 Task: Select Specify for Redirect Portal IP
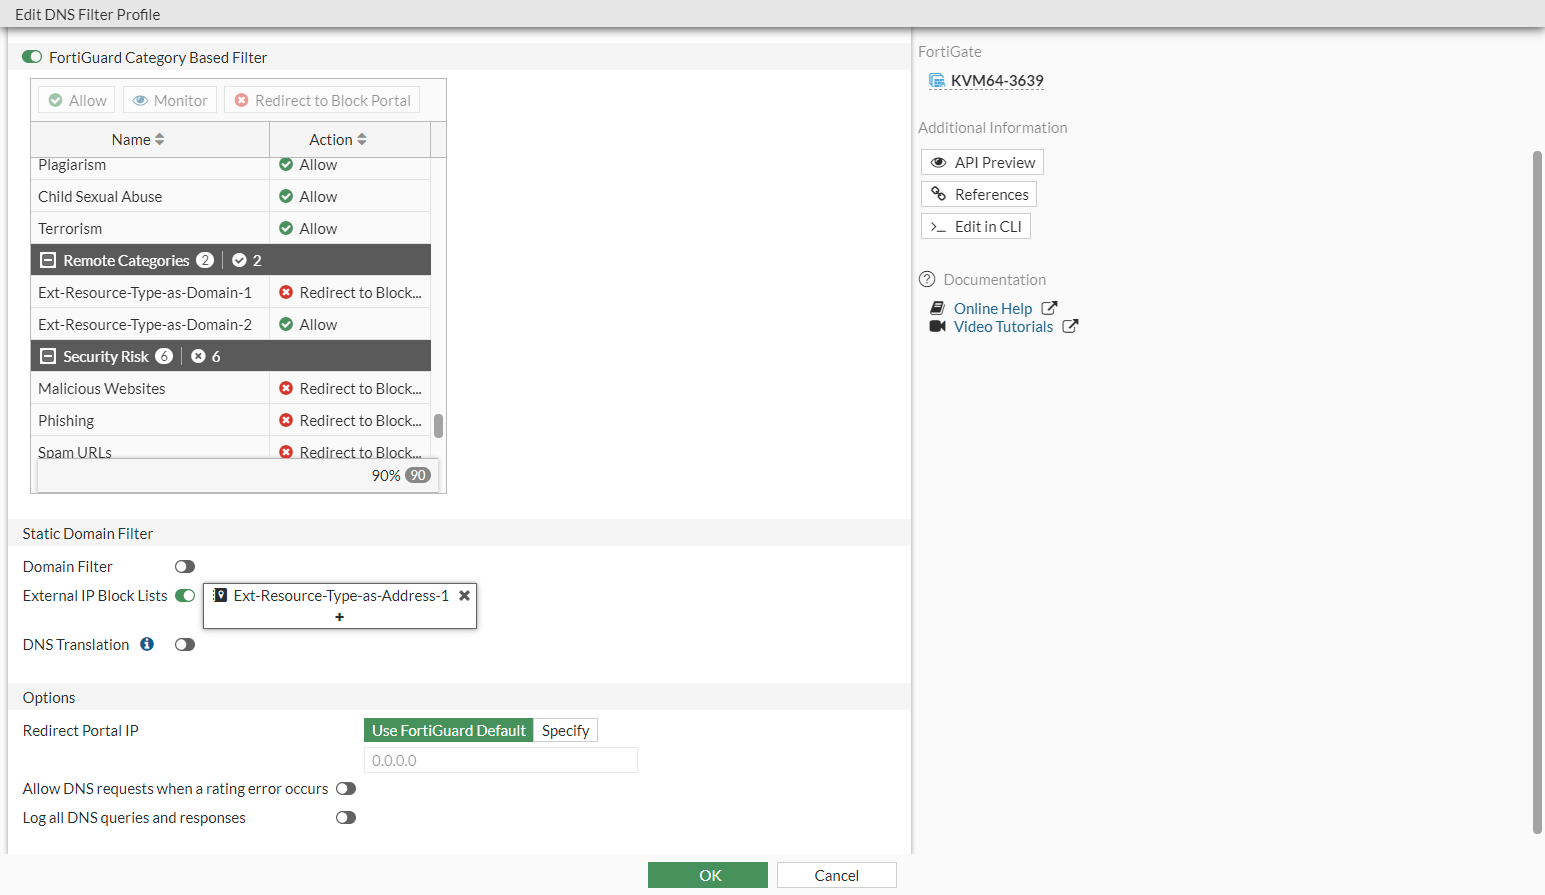pos(565,731)
